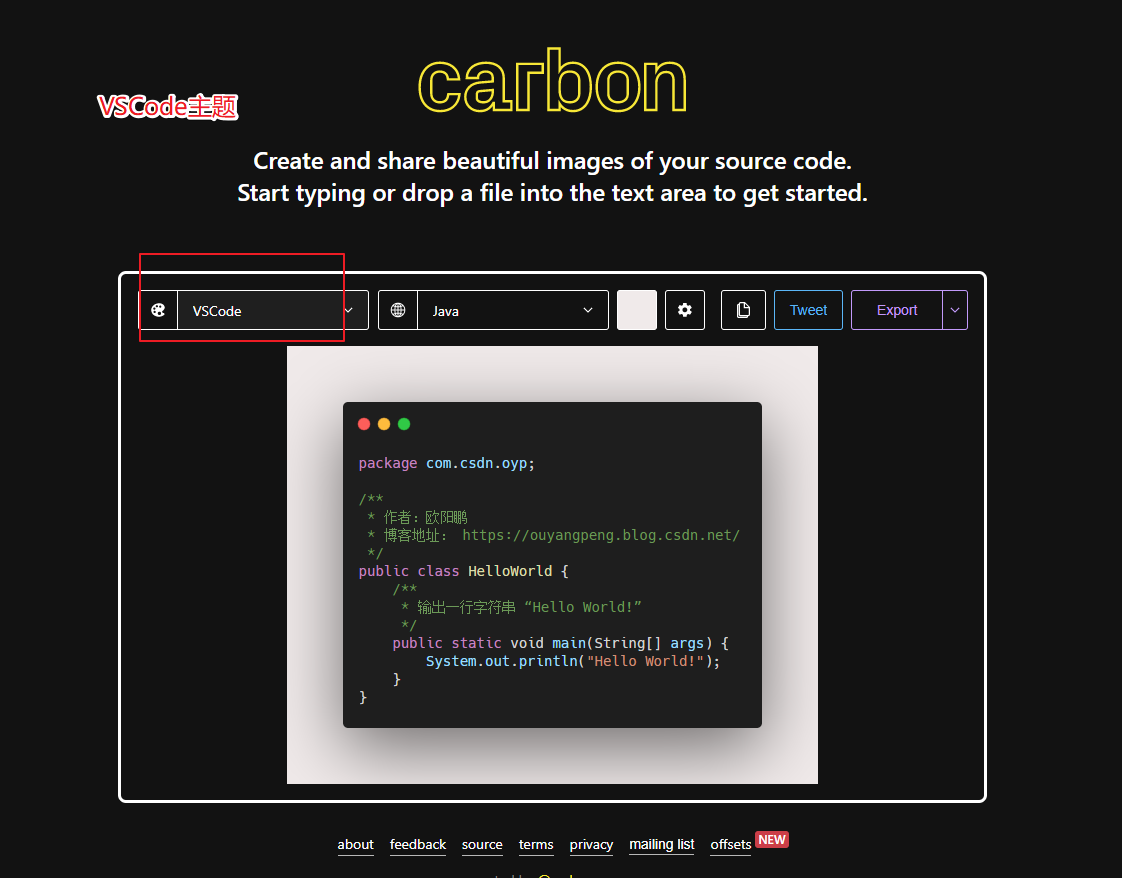The width and height of the screenshot is (1122, 878).
Task: Open the privacy footer link
Action: click(591, 844)
